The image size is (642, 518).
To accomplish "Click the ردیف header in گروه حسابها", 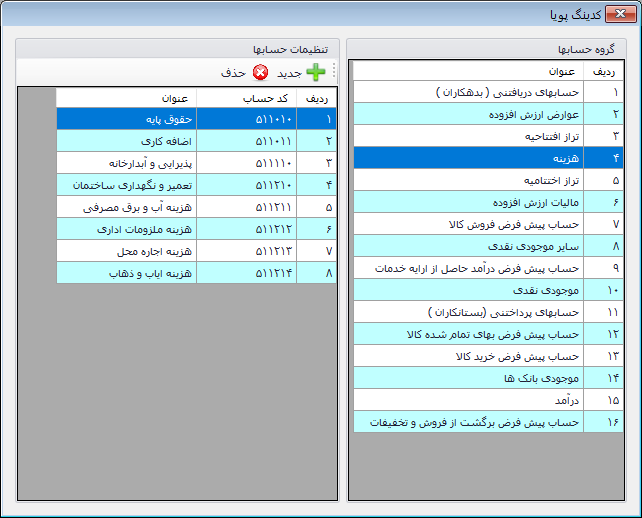I will 604,72.
